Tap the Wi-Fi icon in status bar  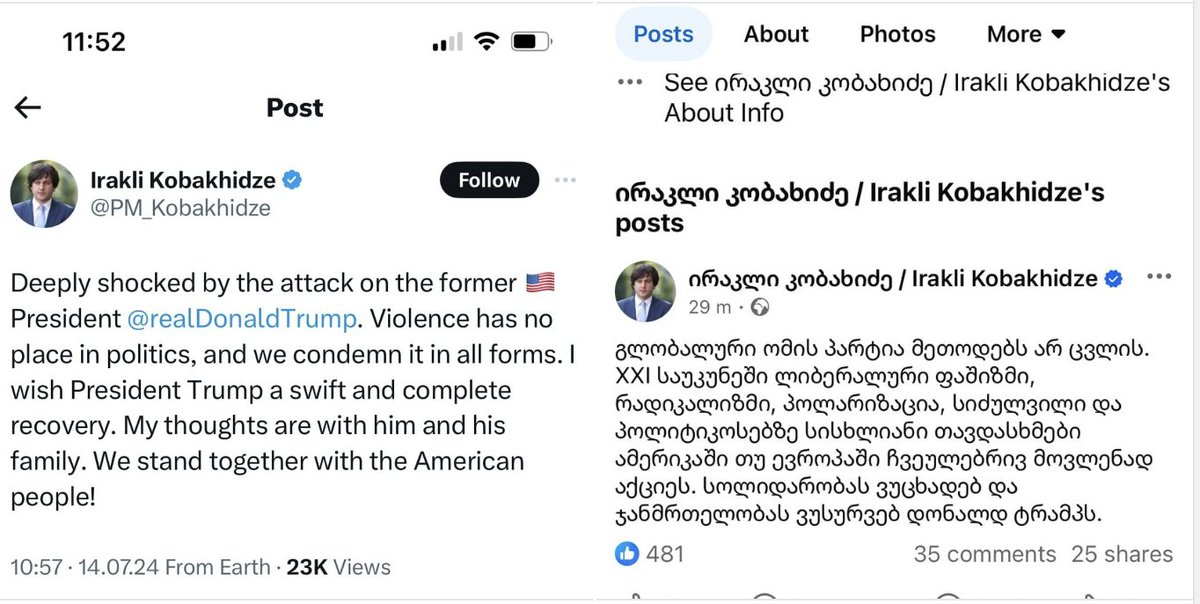coord(486,42)
